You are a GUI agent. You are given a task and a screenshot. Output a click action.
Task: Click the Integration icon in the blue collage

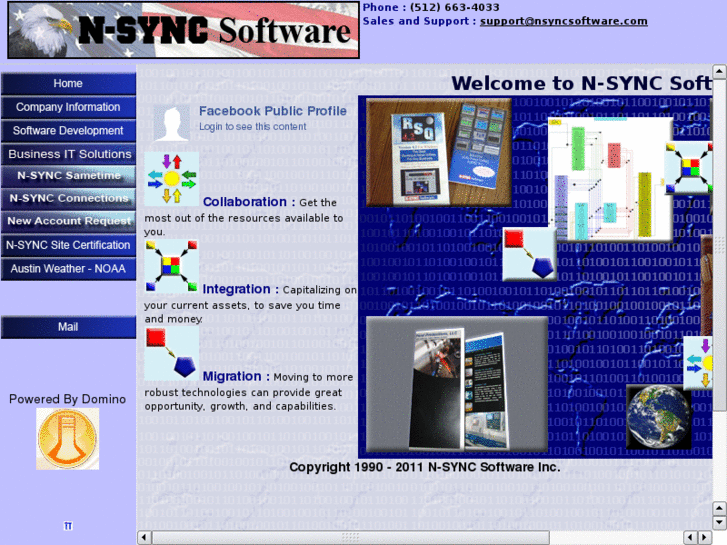689,168
